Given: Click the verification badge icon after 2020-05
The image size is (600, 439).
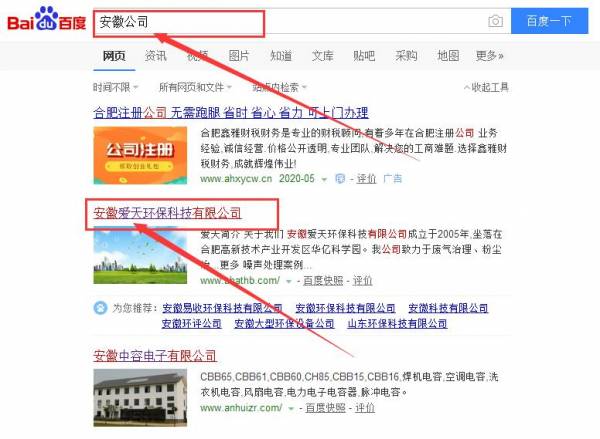Looking at the screenshot, I should pos(340,179).
